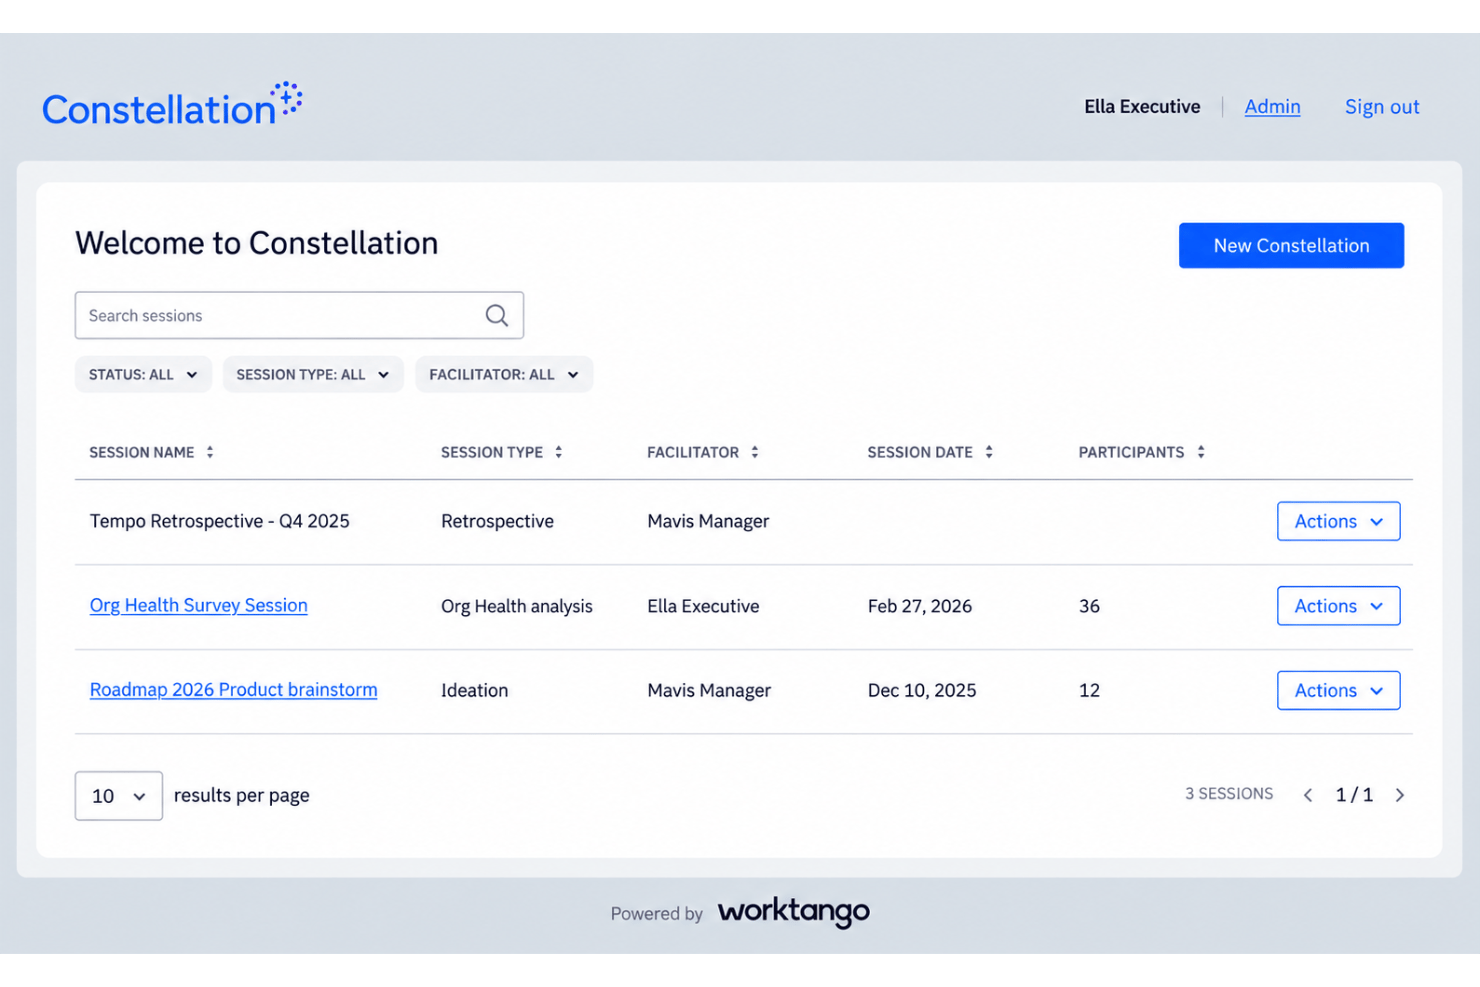Click the search magnifier icon
Image resolution: width=1480 pixels, height=987 pixels.
497,316
